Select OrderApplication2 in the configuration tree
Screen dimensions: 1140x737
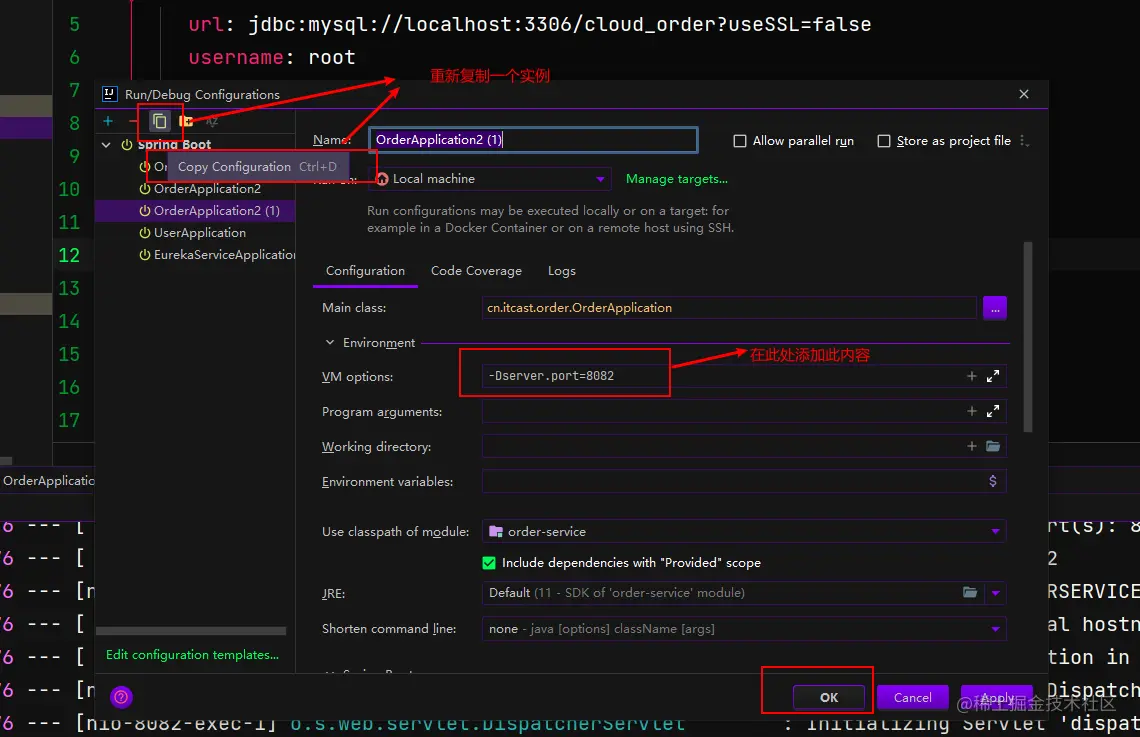(195, 189)
